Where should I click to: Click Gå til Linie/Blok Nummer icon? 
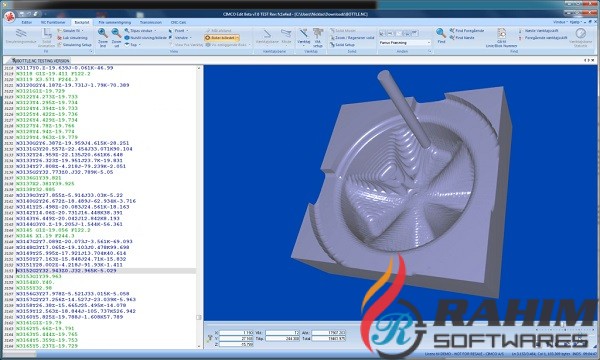coord(502,33)
